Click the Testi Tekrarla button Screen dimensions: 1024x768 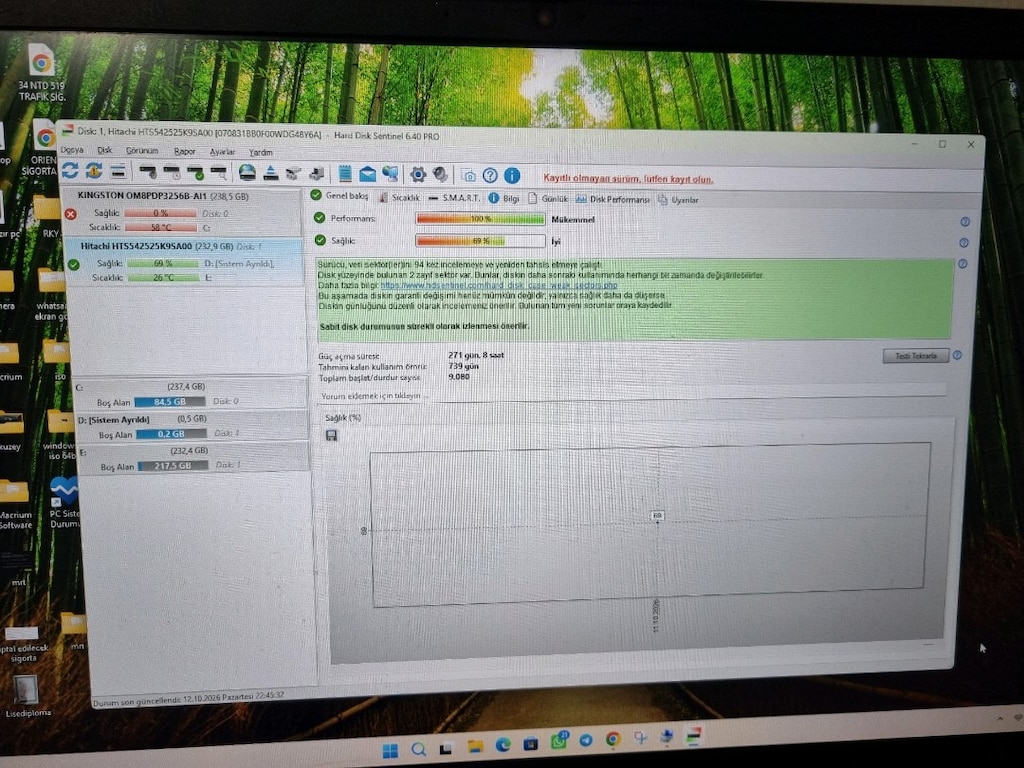coord(916,356)
